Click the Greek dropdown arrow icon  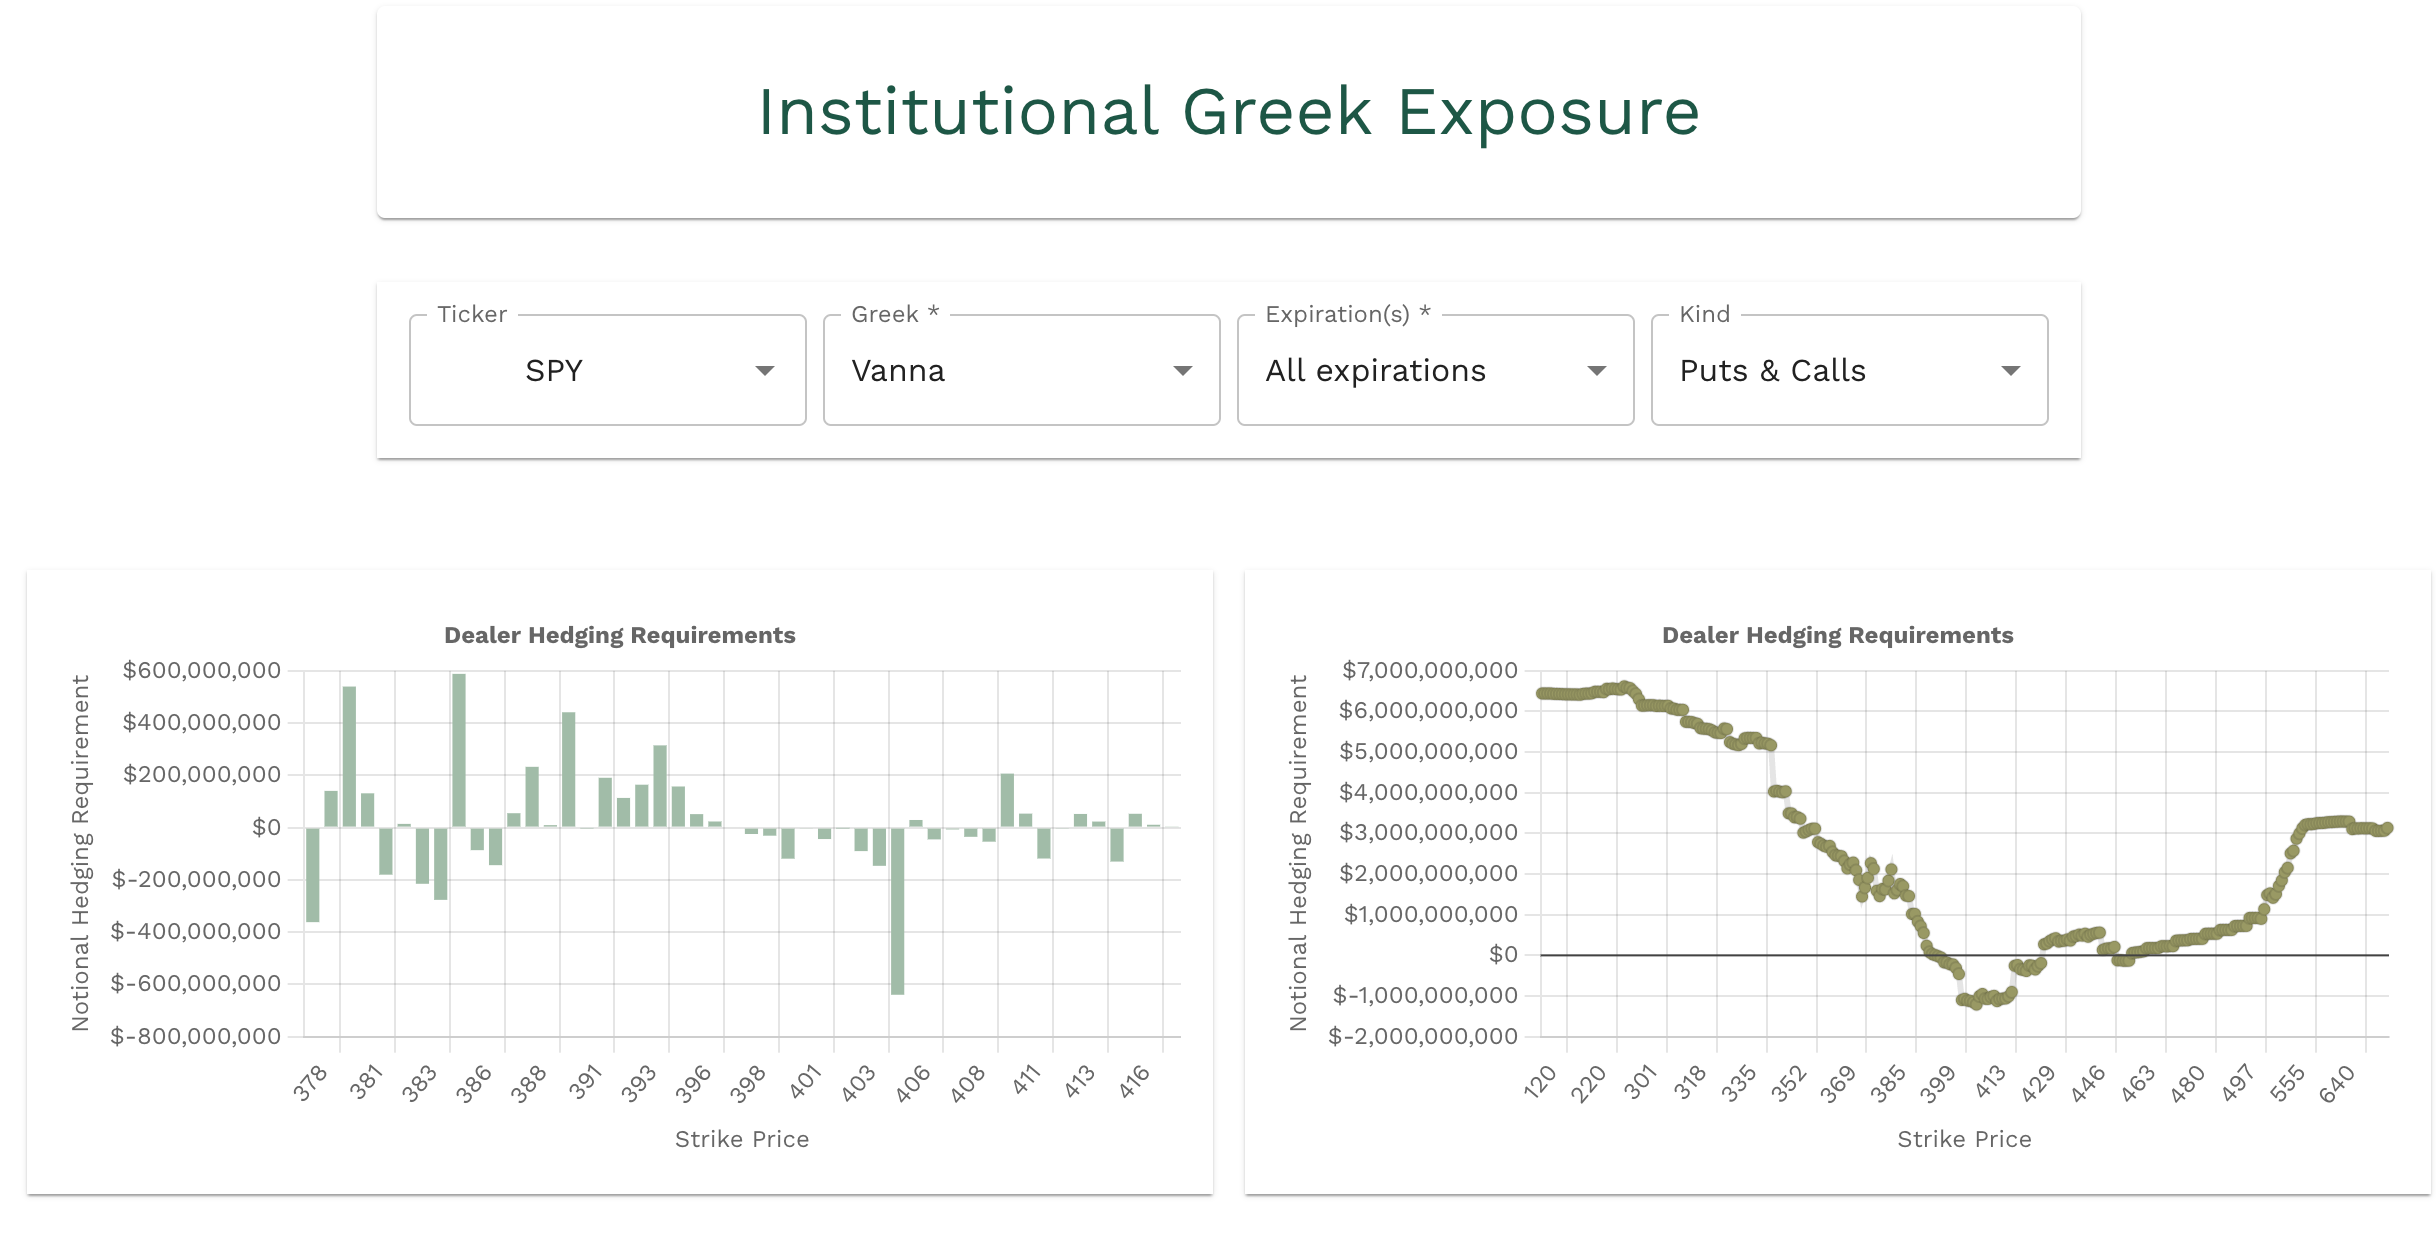(x=1182, y=371)
